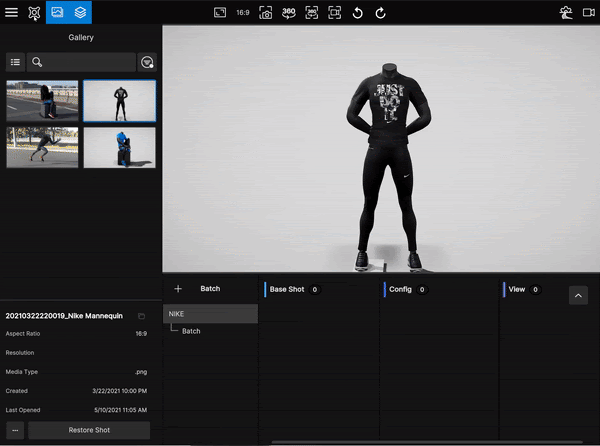Collapse the batch panel with chevron
The width and height of the screenshot is (600, 446).
coord(578,295)
